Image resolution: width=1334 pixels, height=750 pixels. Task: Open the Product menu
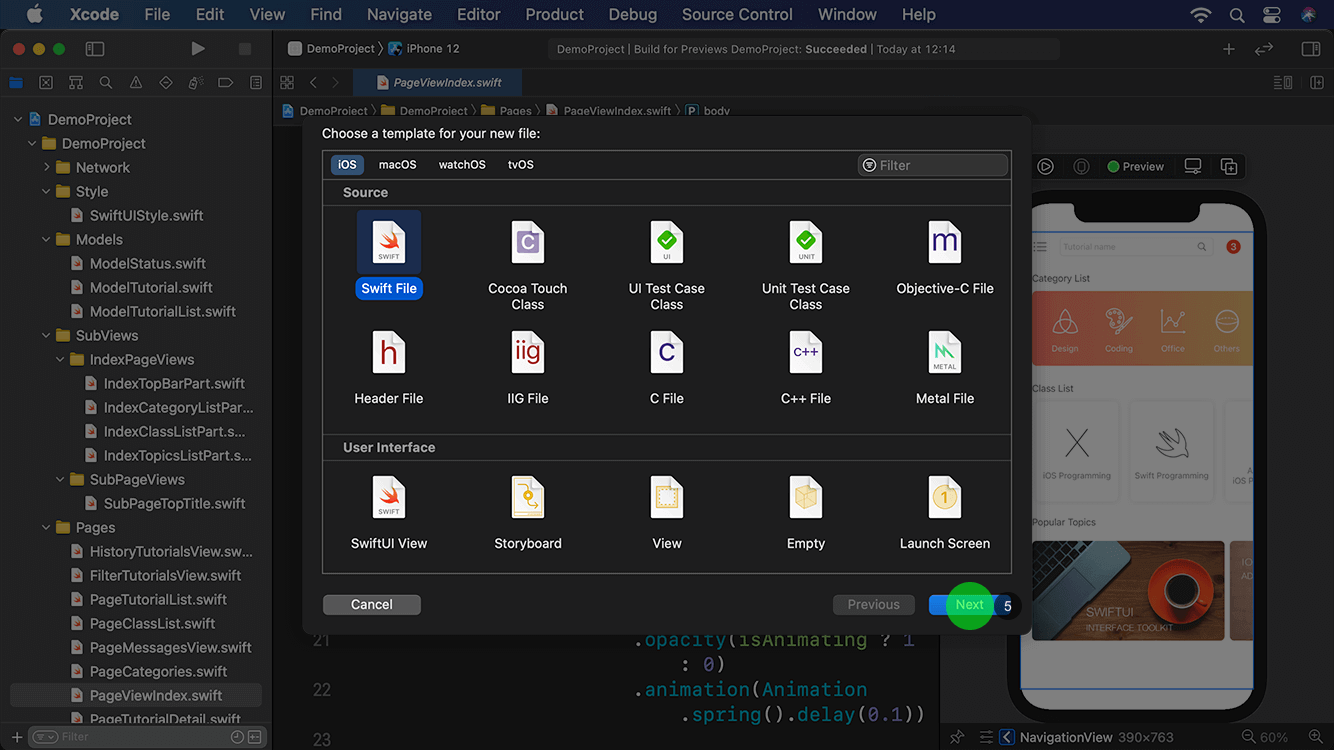click(554, 14)
